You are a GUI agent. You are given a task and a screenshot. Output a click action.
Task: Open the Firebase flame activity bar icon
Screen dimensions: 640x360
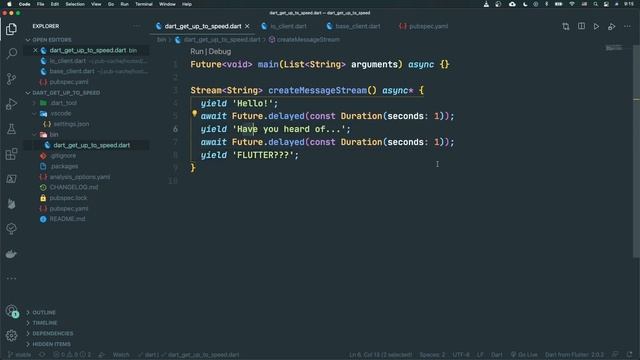(x=11, y=204)
